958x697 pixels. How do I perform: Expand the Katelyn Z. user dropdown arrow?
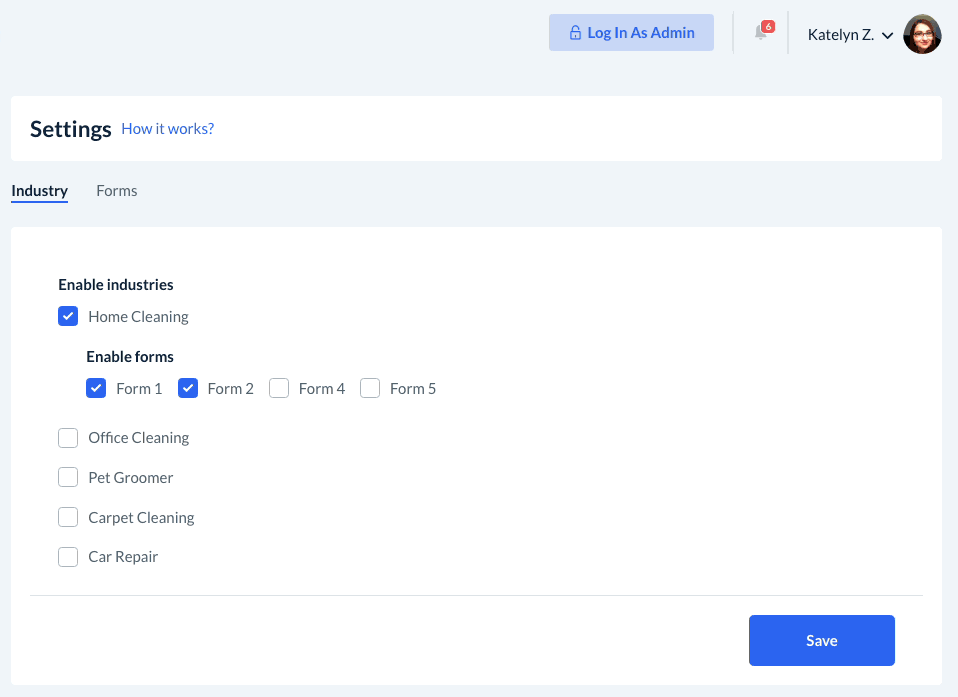[x=888, y=35]
